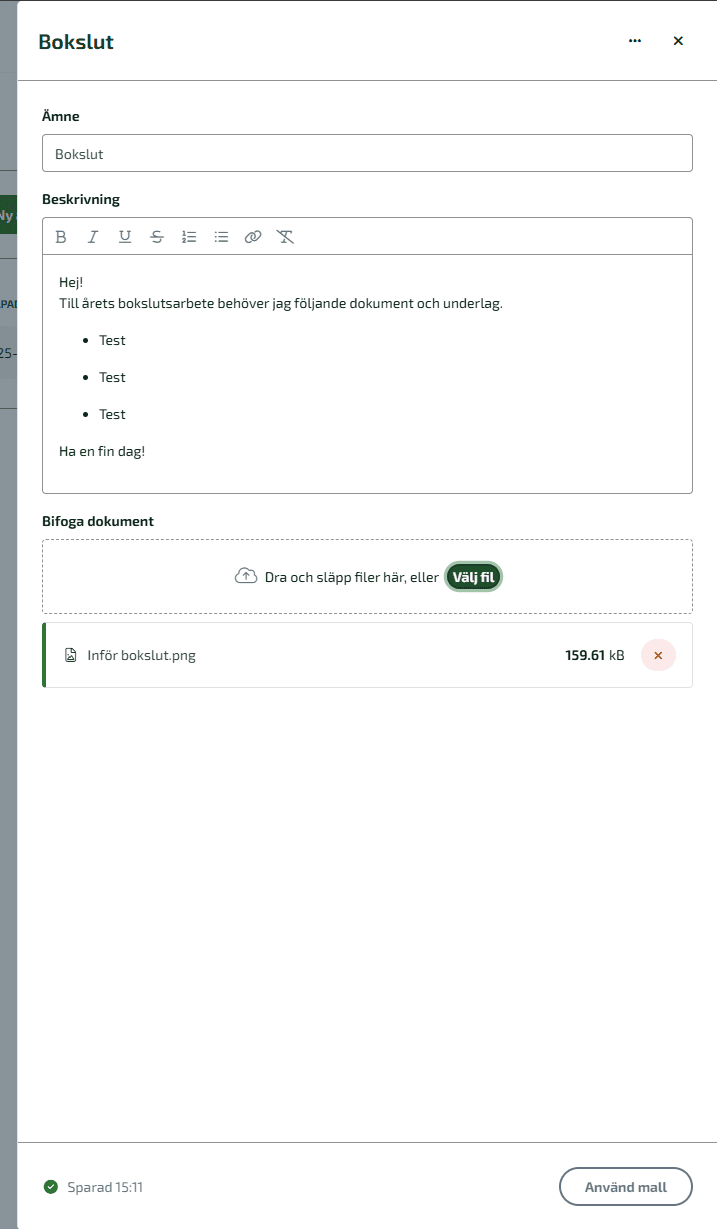Toggle strikethrough text formatting

pos(157,237)
